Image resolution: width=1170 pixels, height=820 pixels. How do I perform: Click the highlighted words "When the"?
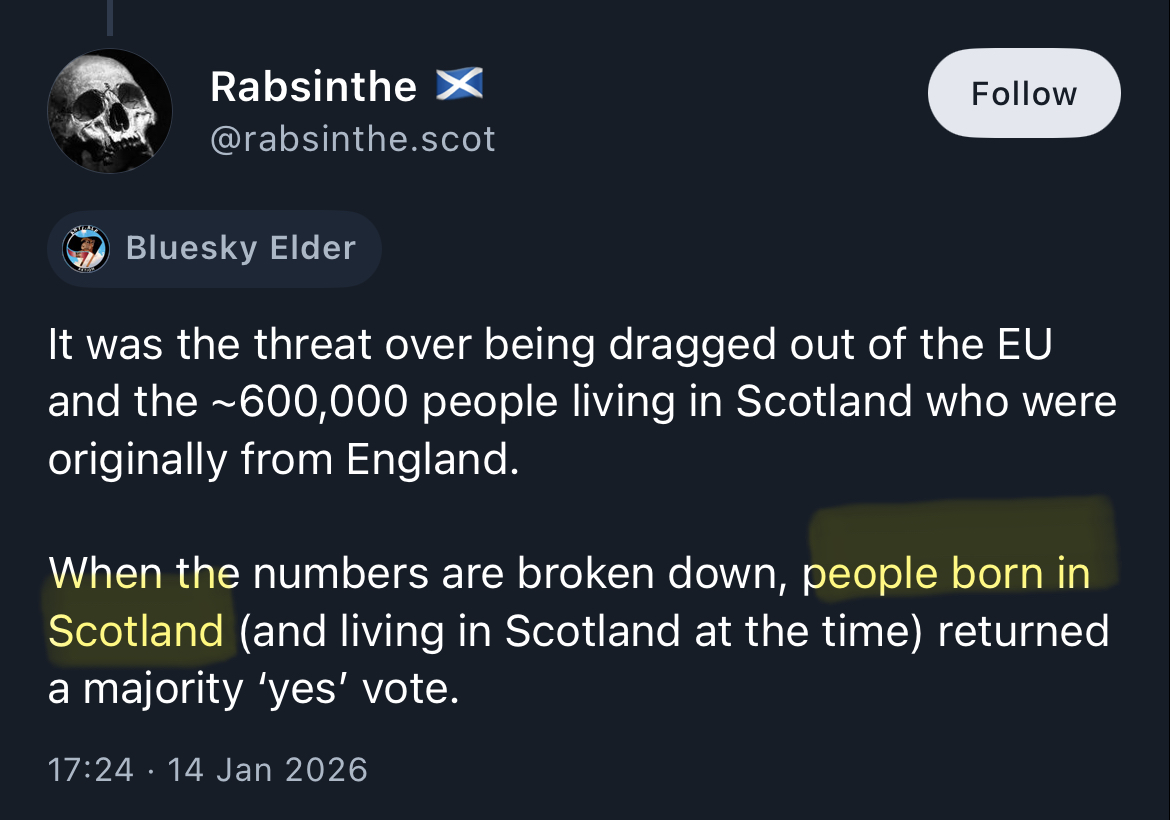tap(143, 574)
